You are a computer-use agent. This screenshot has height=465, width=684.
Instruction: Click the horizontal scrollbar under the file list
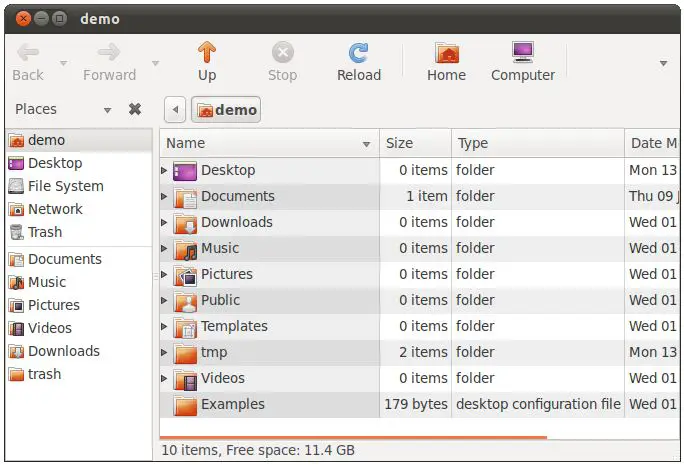353,437
